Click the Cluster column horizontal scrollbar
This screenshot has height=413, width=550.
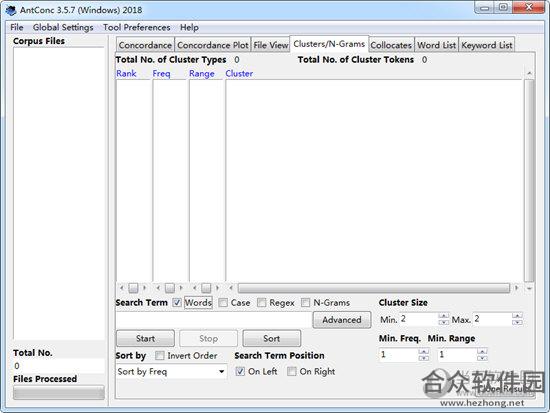(x=374, y=288)
